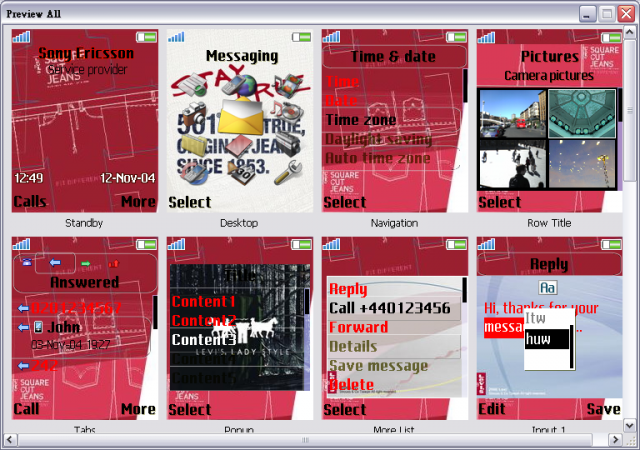Viewport: 640px width, 450px height.
Task: Click the radio icon in Desktop preview
Action: pos(288,143)
